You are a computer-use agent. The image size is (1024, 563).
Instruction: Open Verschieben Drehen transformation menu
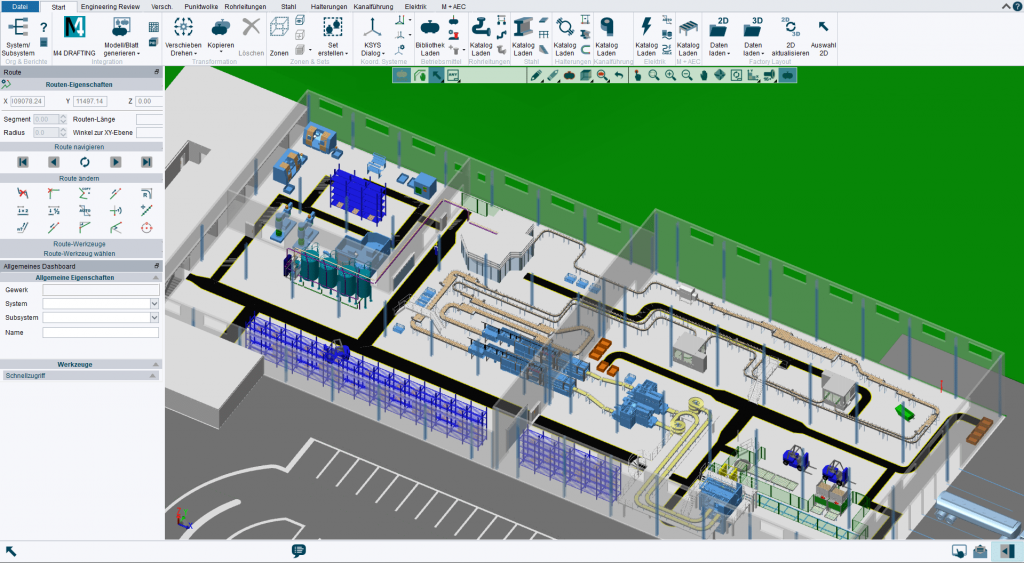pos(183,37)
